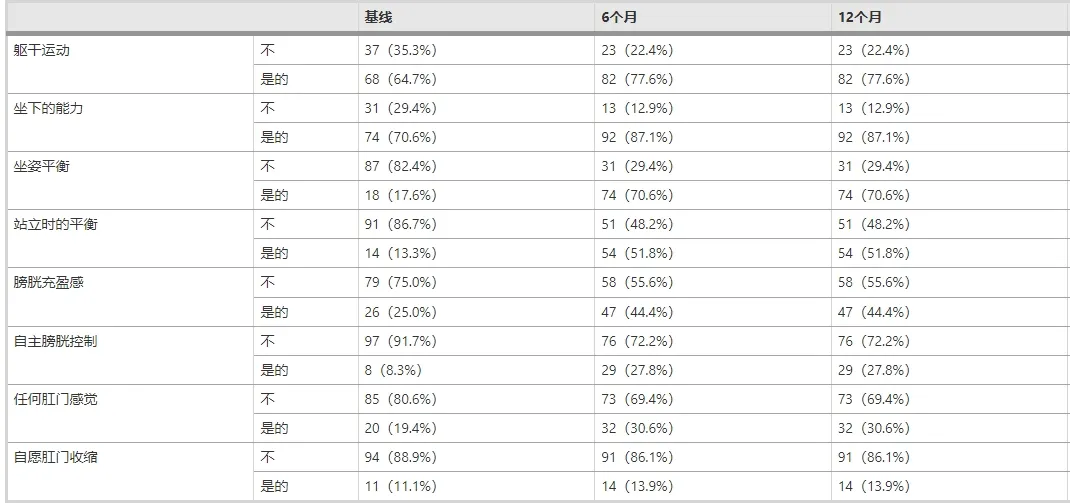The image size is (1070, 503).
Task: Select the 站立时的平衡 row label
Action: tap(55, 224)
